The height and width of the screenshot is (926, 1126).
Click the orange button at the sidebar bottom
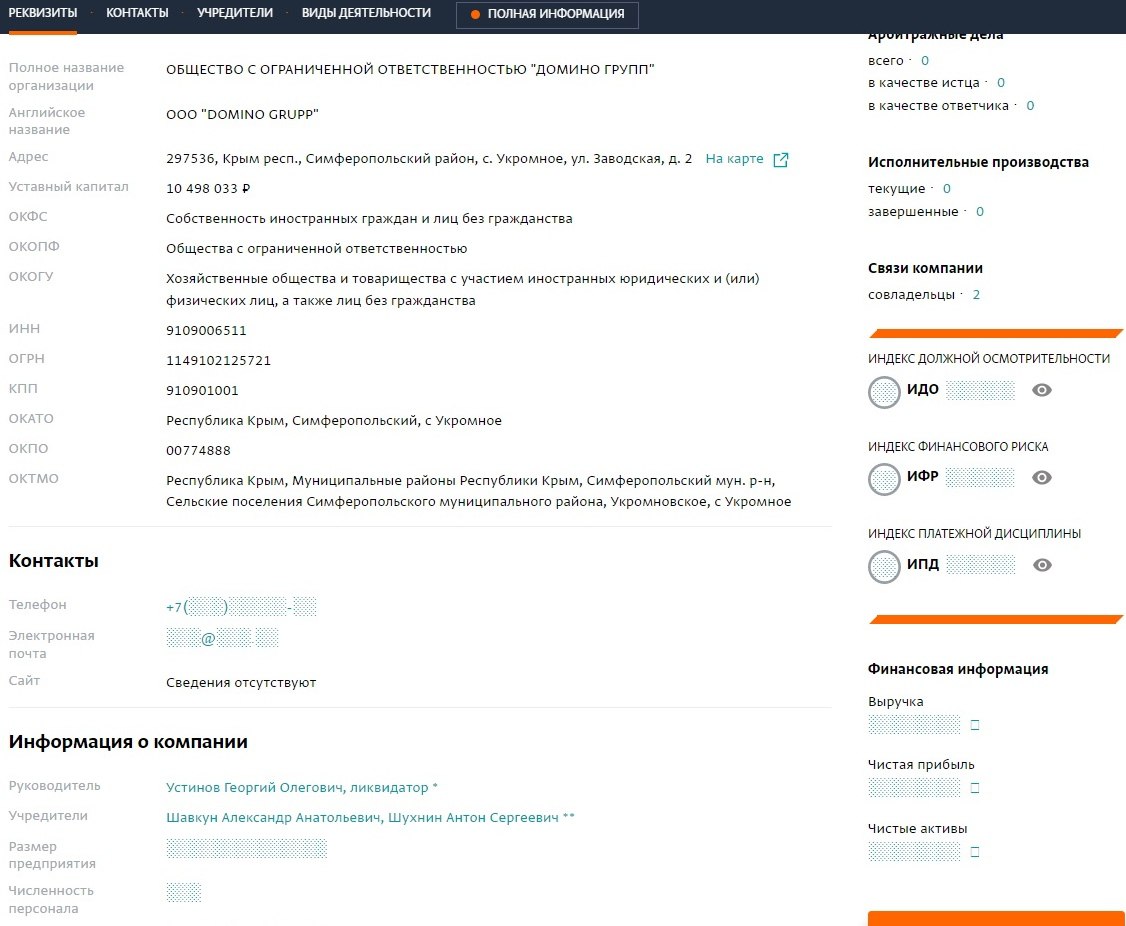(x=996, y=918)
